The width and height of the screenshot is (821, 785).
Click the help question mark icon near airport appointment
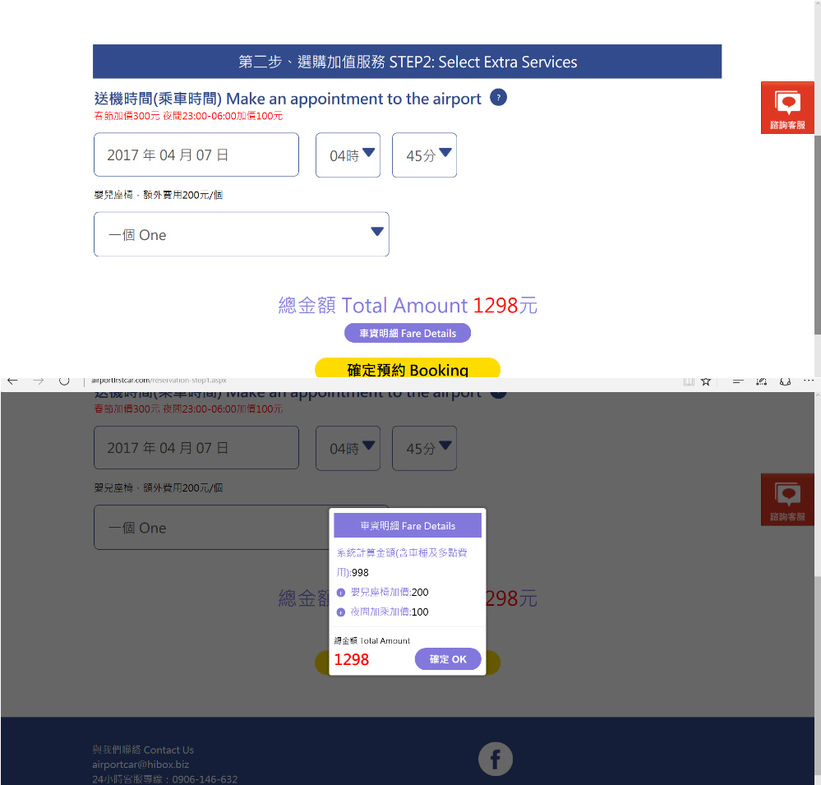coord(499,98)
